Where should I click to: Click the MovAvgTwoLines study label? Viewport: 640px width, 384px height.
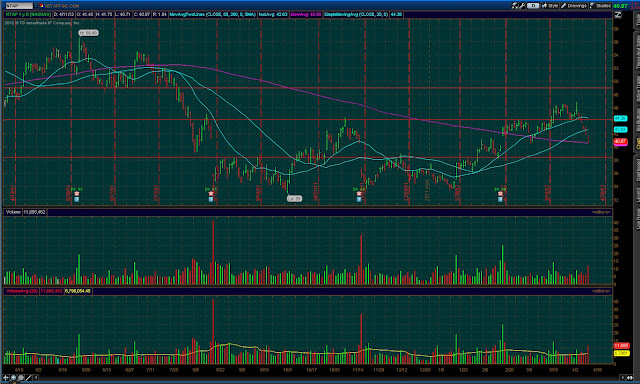[213, 14]
